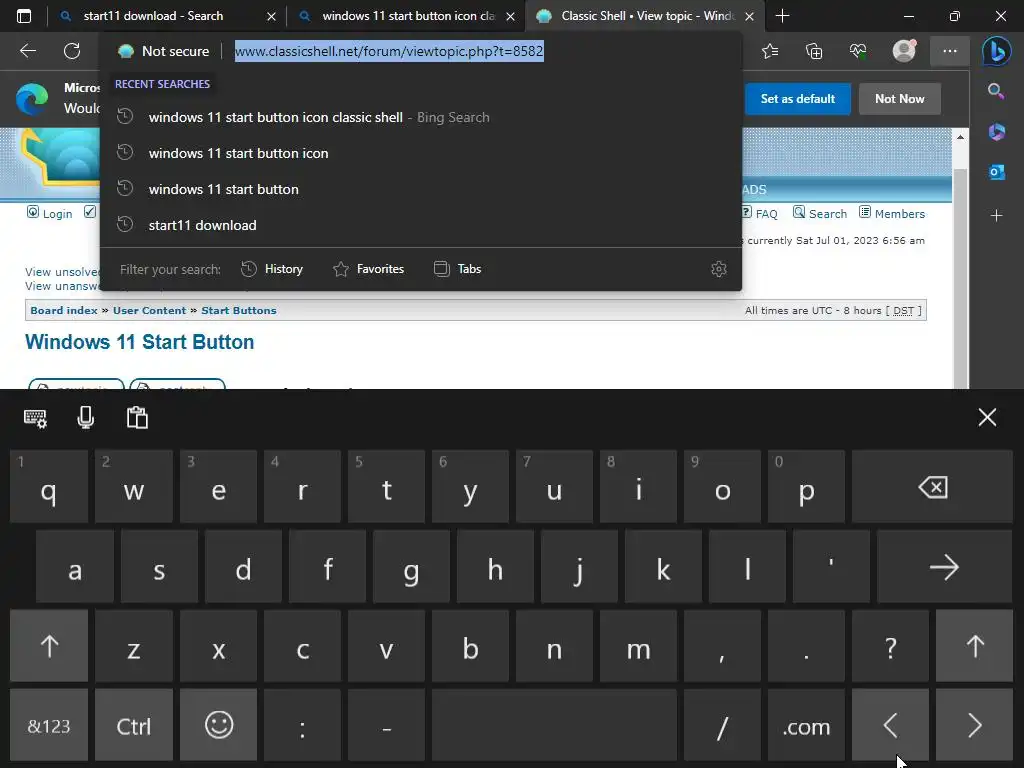Tap the question mark key
This screenshot has height=768, width=1024.
point(890,646)
